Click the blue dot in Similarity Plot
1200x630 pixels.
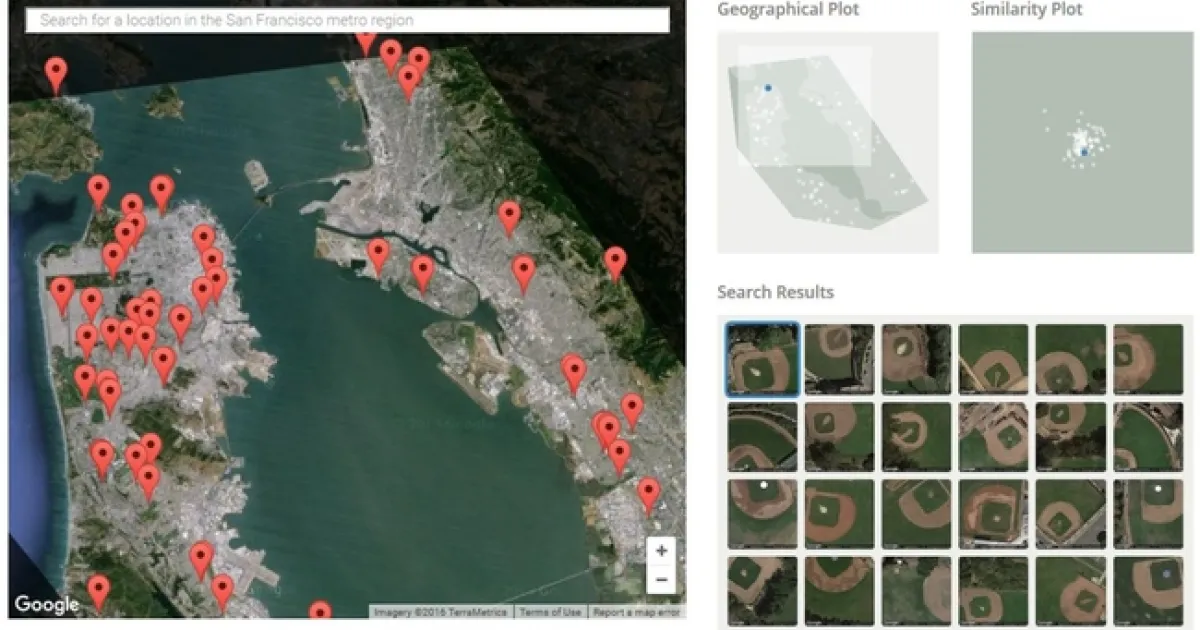click(x=1084, y=152)
